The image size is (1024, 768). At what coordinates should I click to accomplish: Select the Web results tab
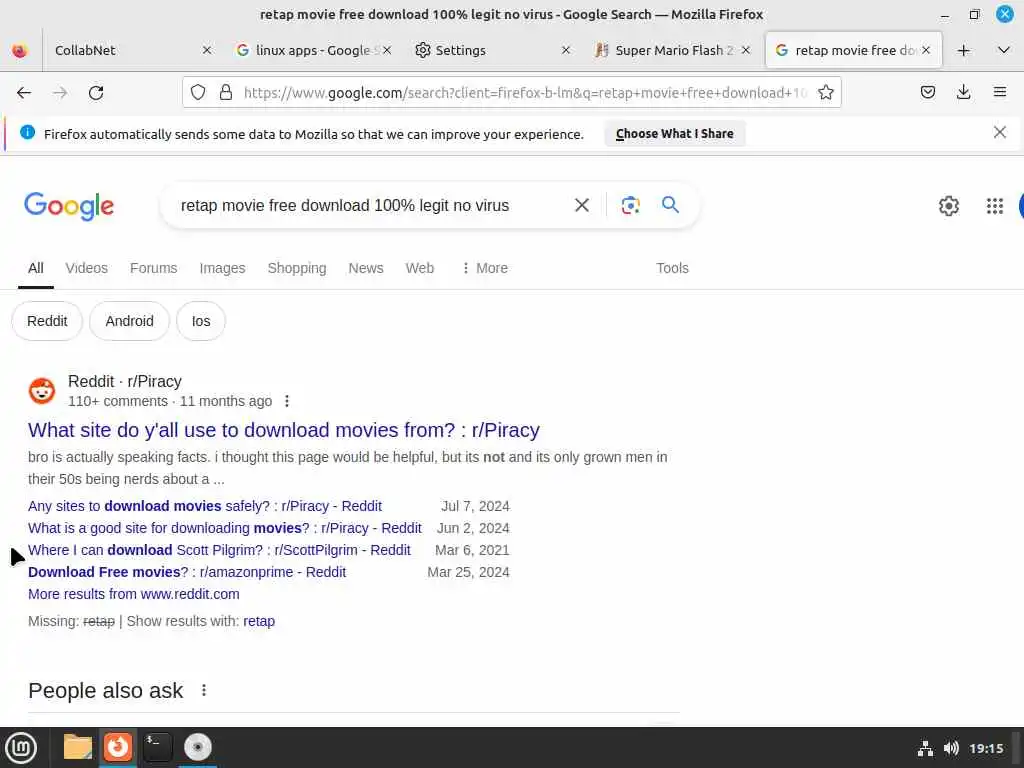(419, 268)
